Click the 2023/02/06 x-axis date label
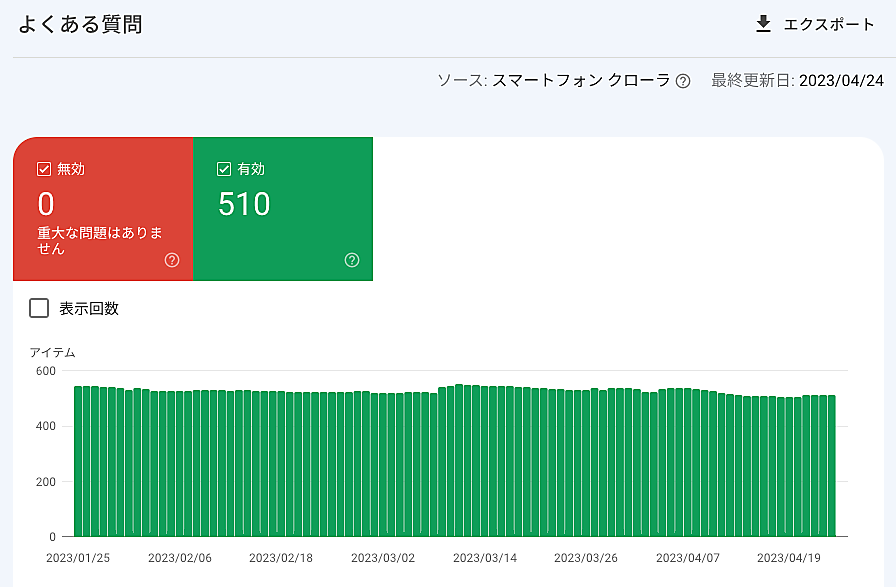Viewport: 896px width, 587px height. coord(180,557)
